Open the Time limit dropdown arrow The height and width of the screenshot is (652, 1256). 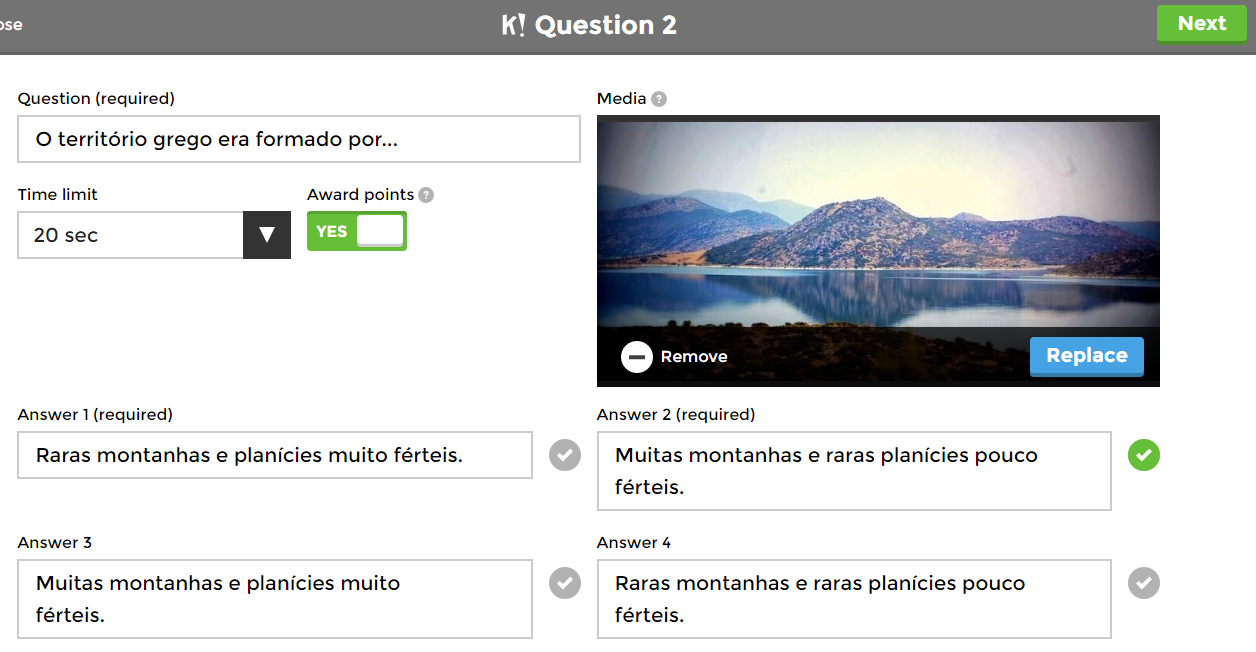267,235
